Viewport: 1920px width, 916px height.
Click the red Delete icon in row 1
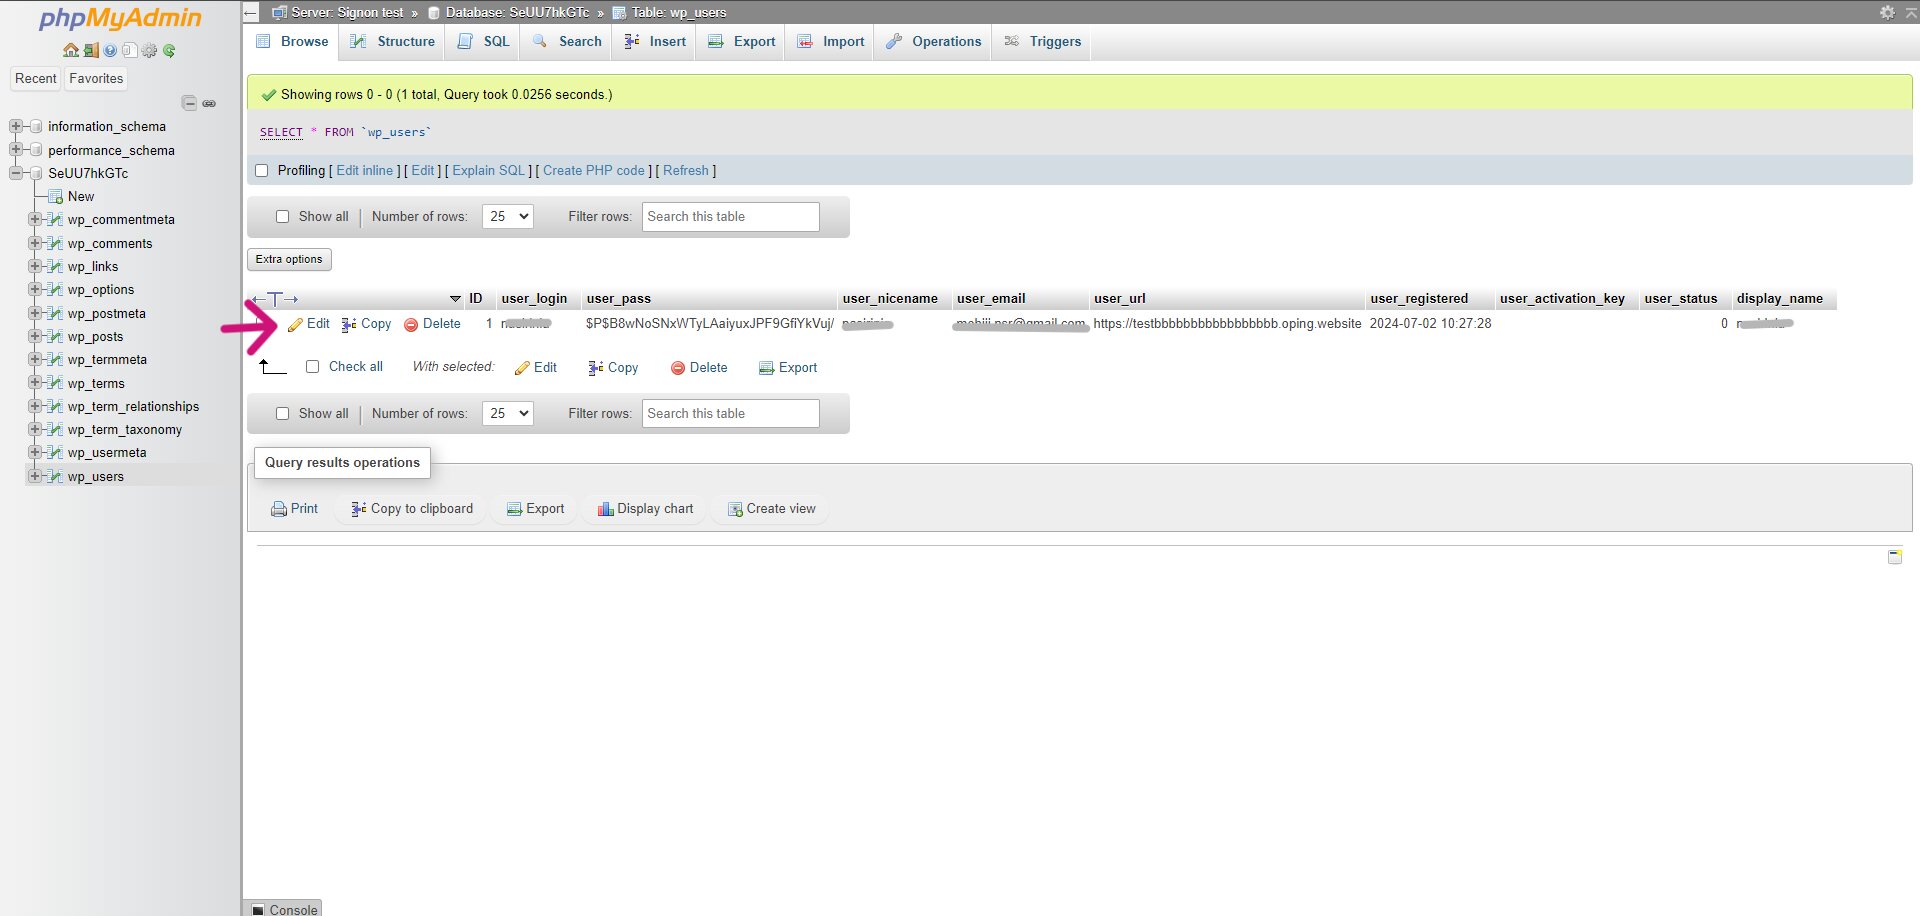pyautogui.click(x=411, y=324)
